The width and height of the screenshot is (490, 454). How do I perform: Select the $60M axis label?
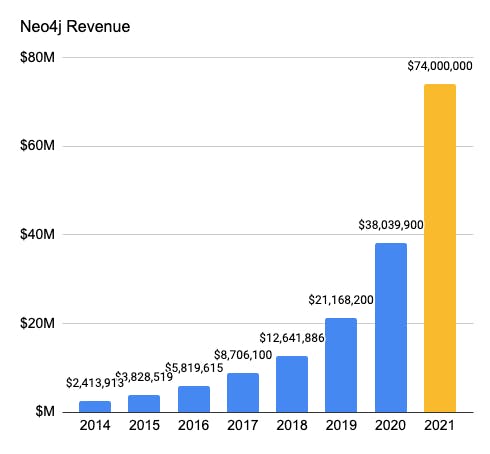pos(37,145)
